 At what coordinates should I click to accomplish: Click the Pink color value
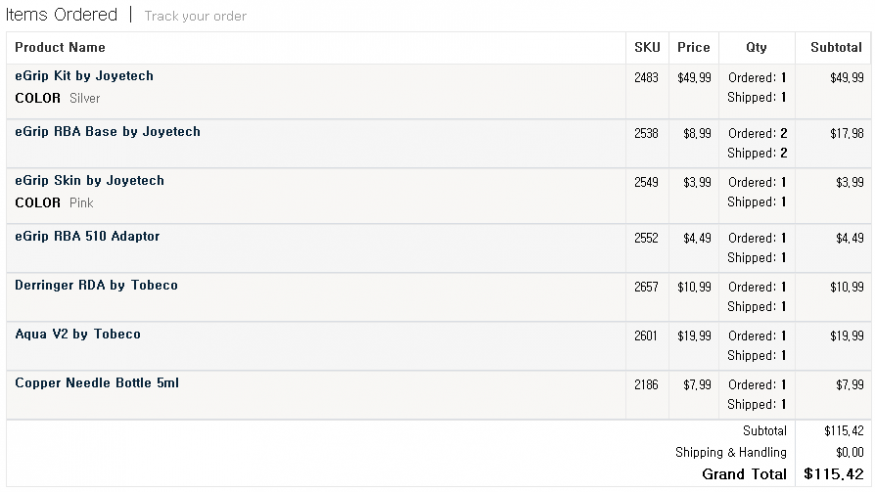(81, 203)
